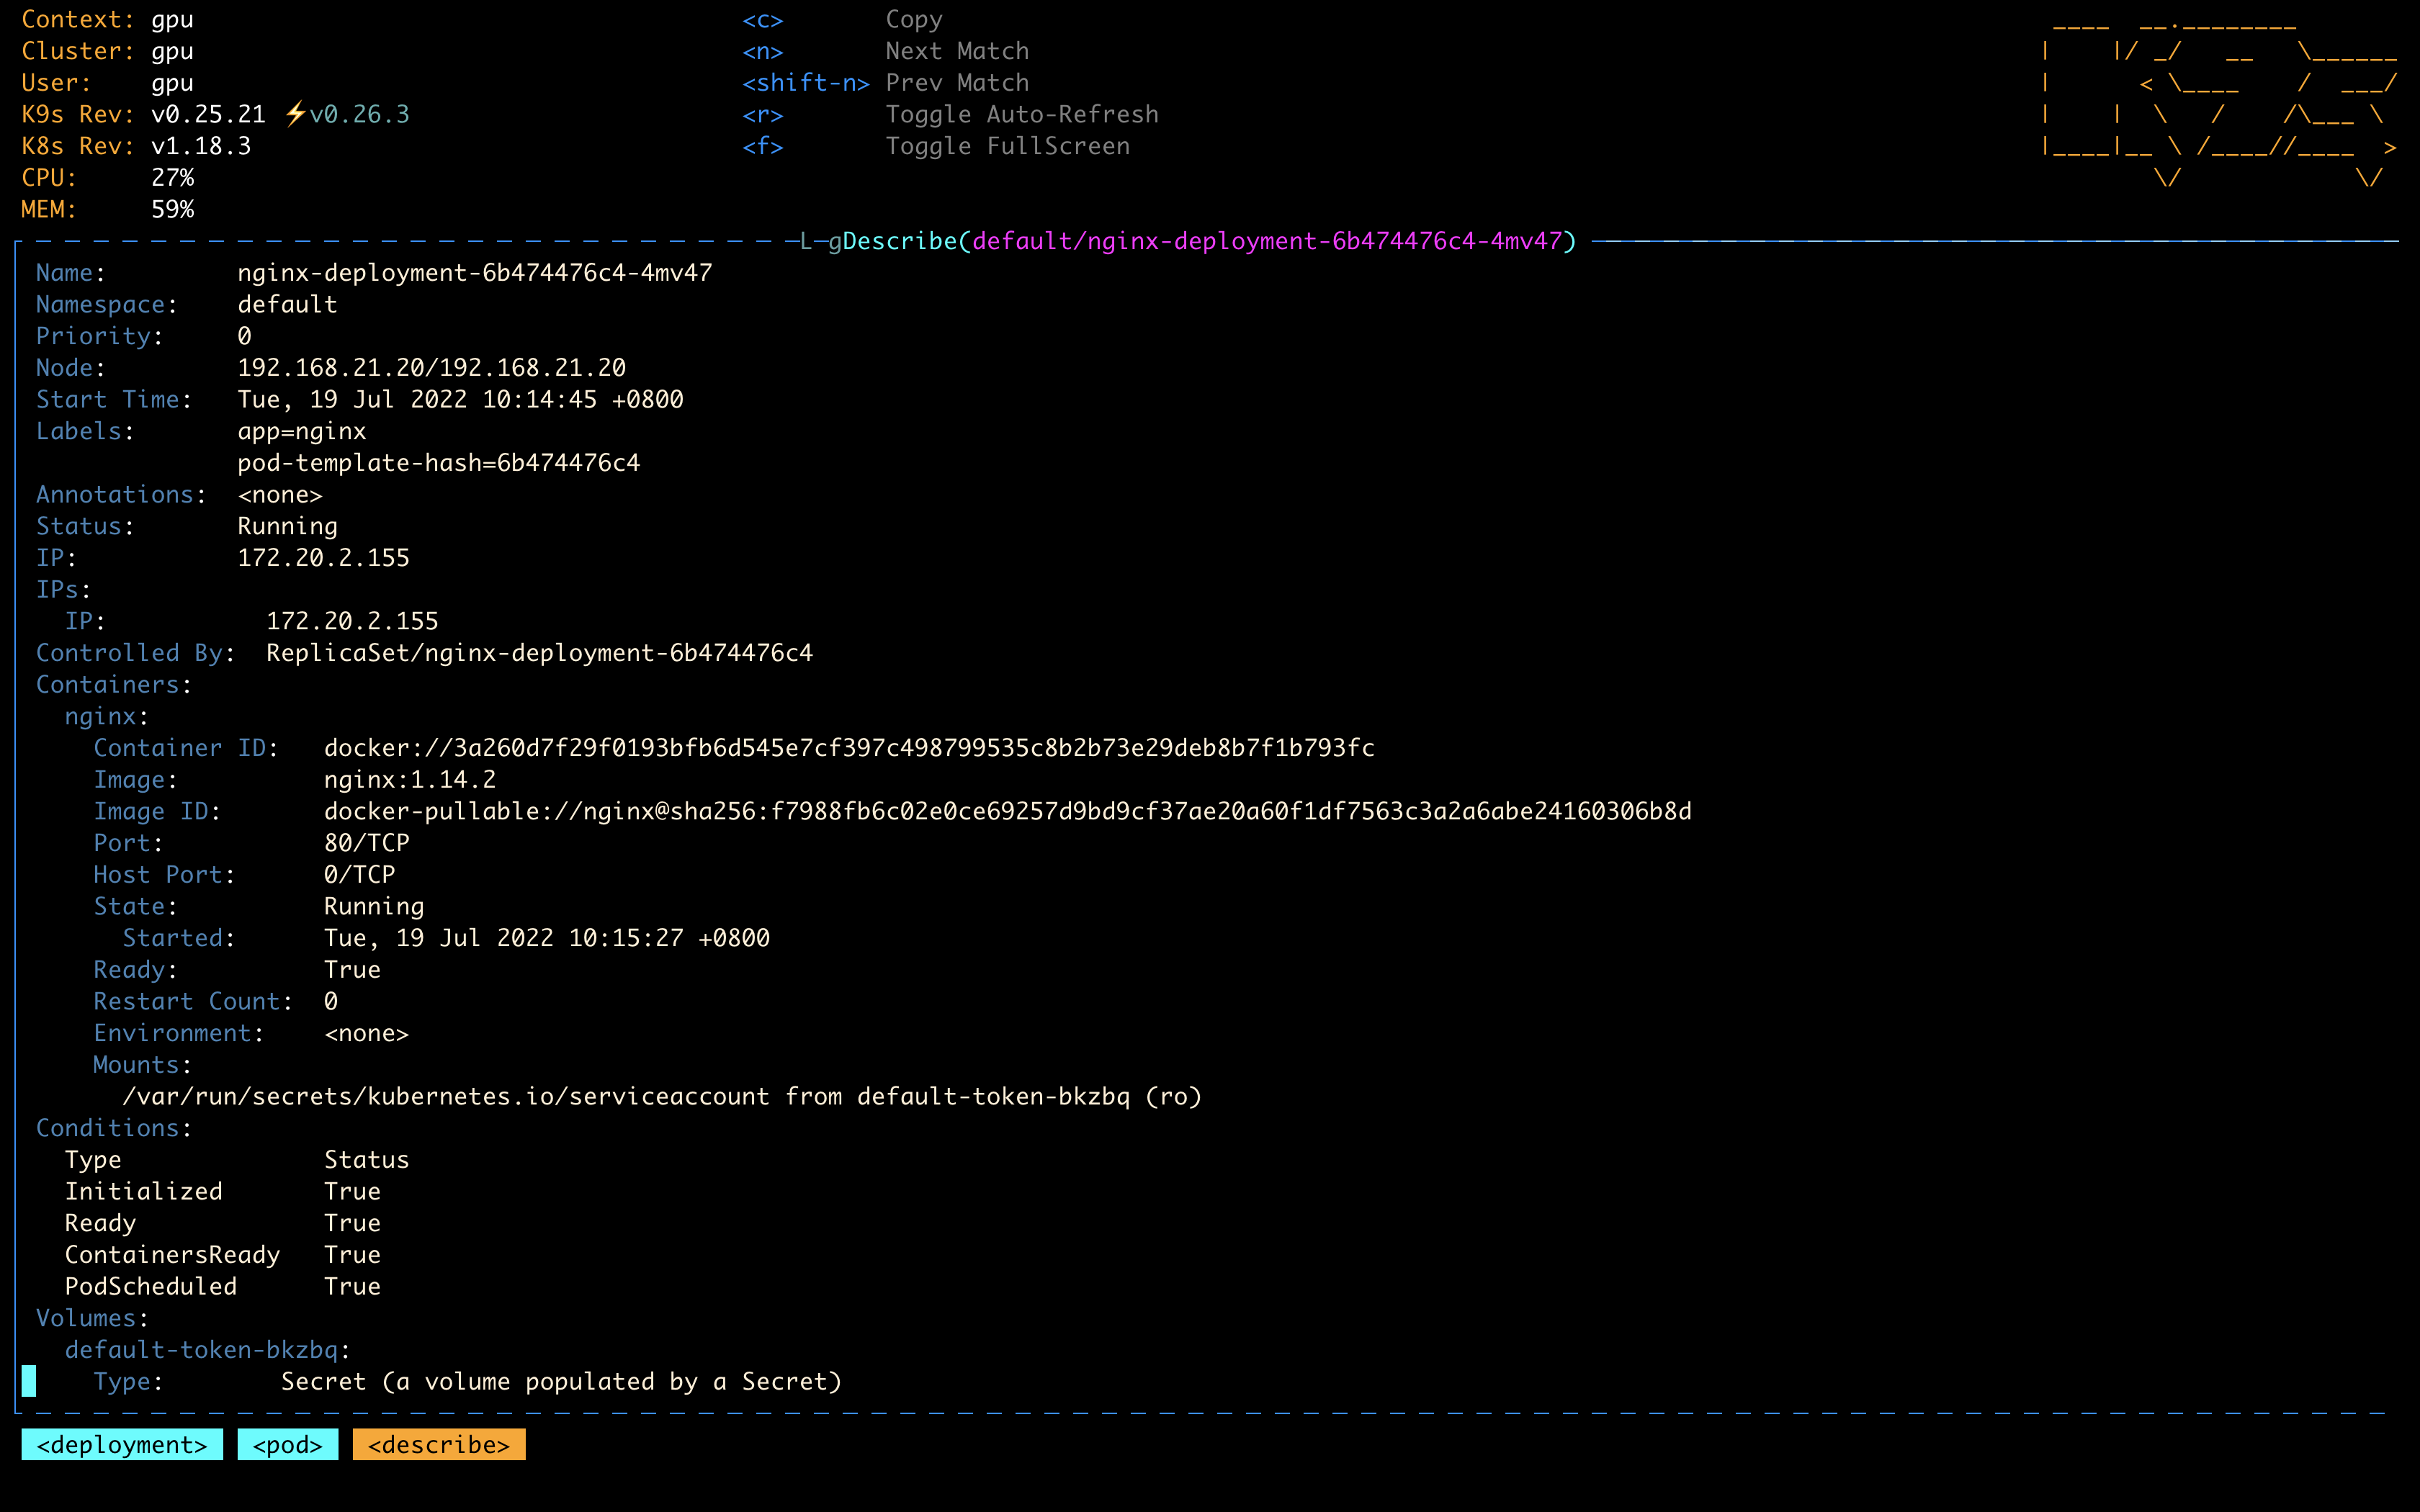The image size is (2420, 1512).
Task: Click the v0.26.3 new version label
Action: pyautogui.click(x=360, y=115)
